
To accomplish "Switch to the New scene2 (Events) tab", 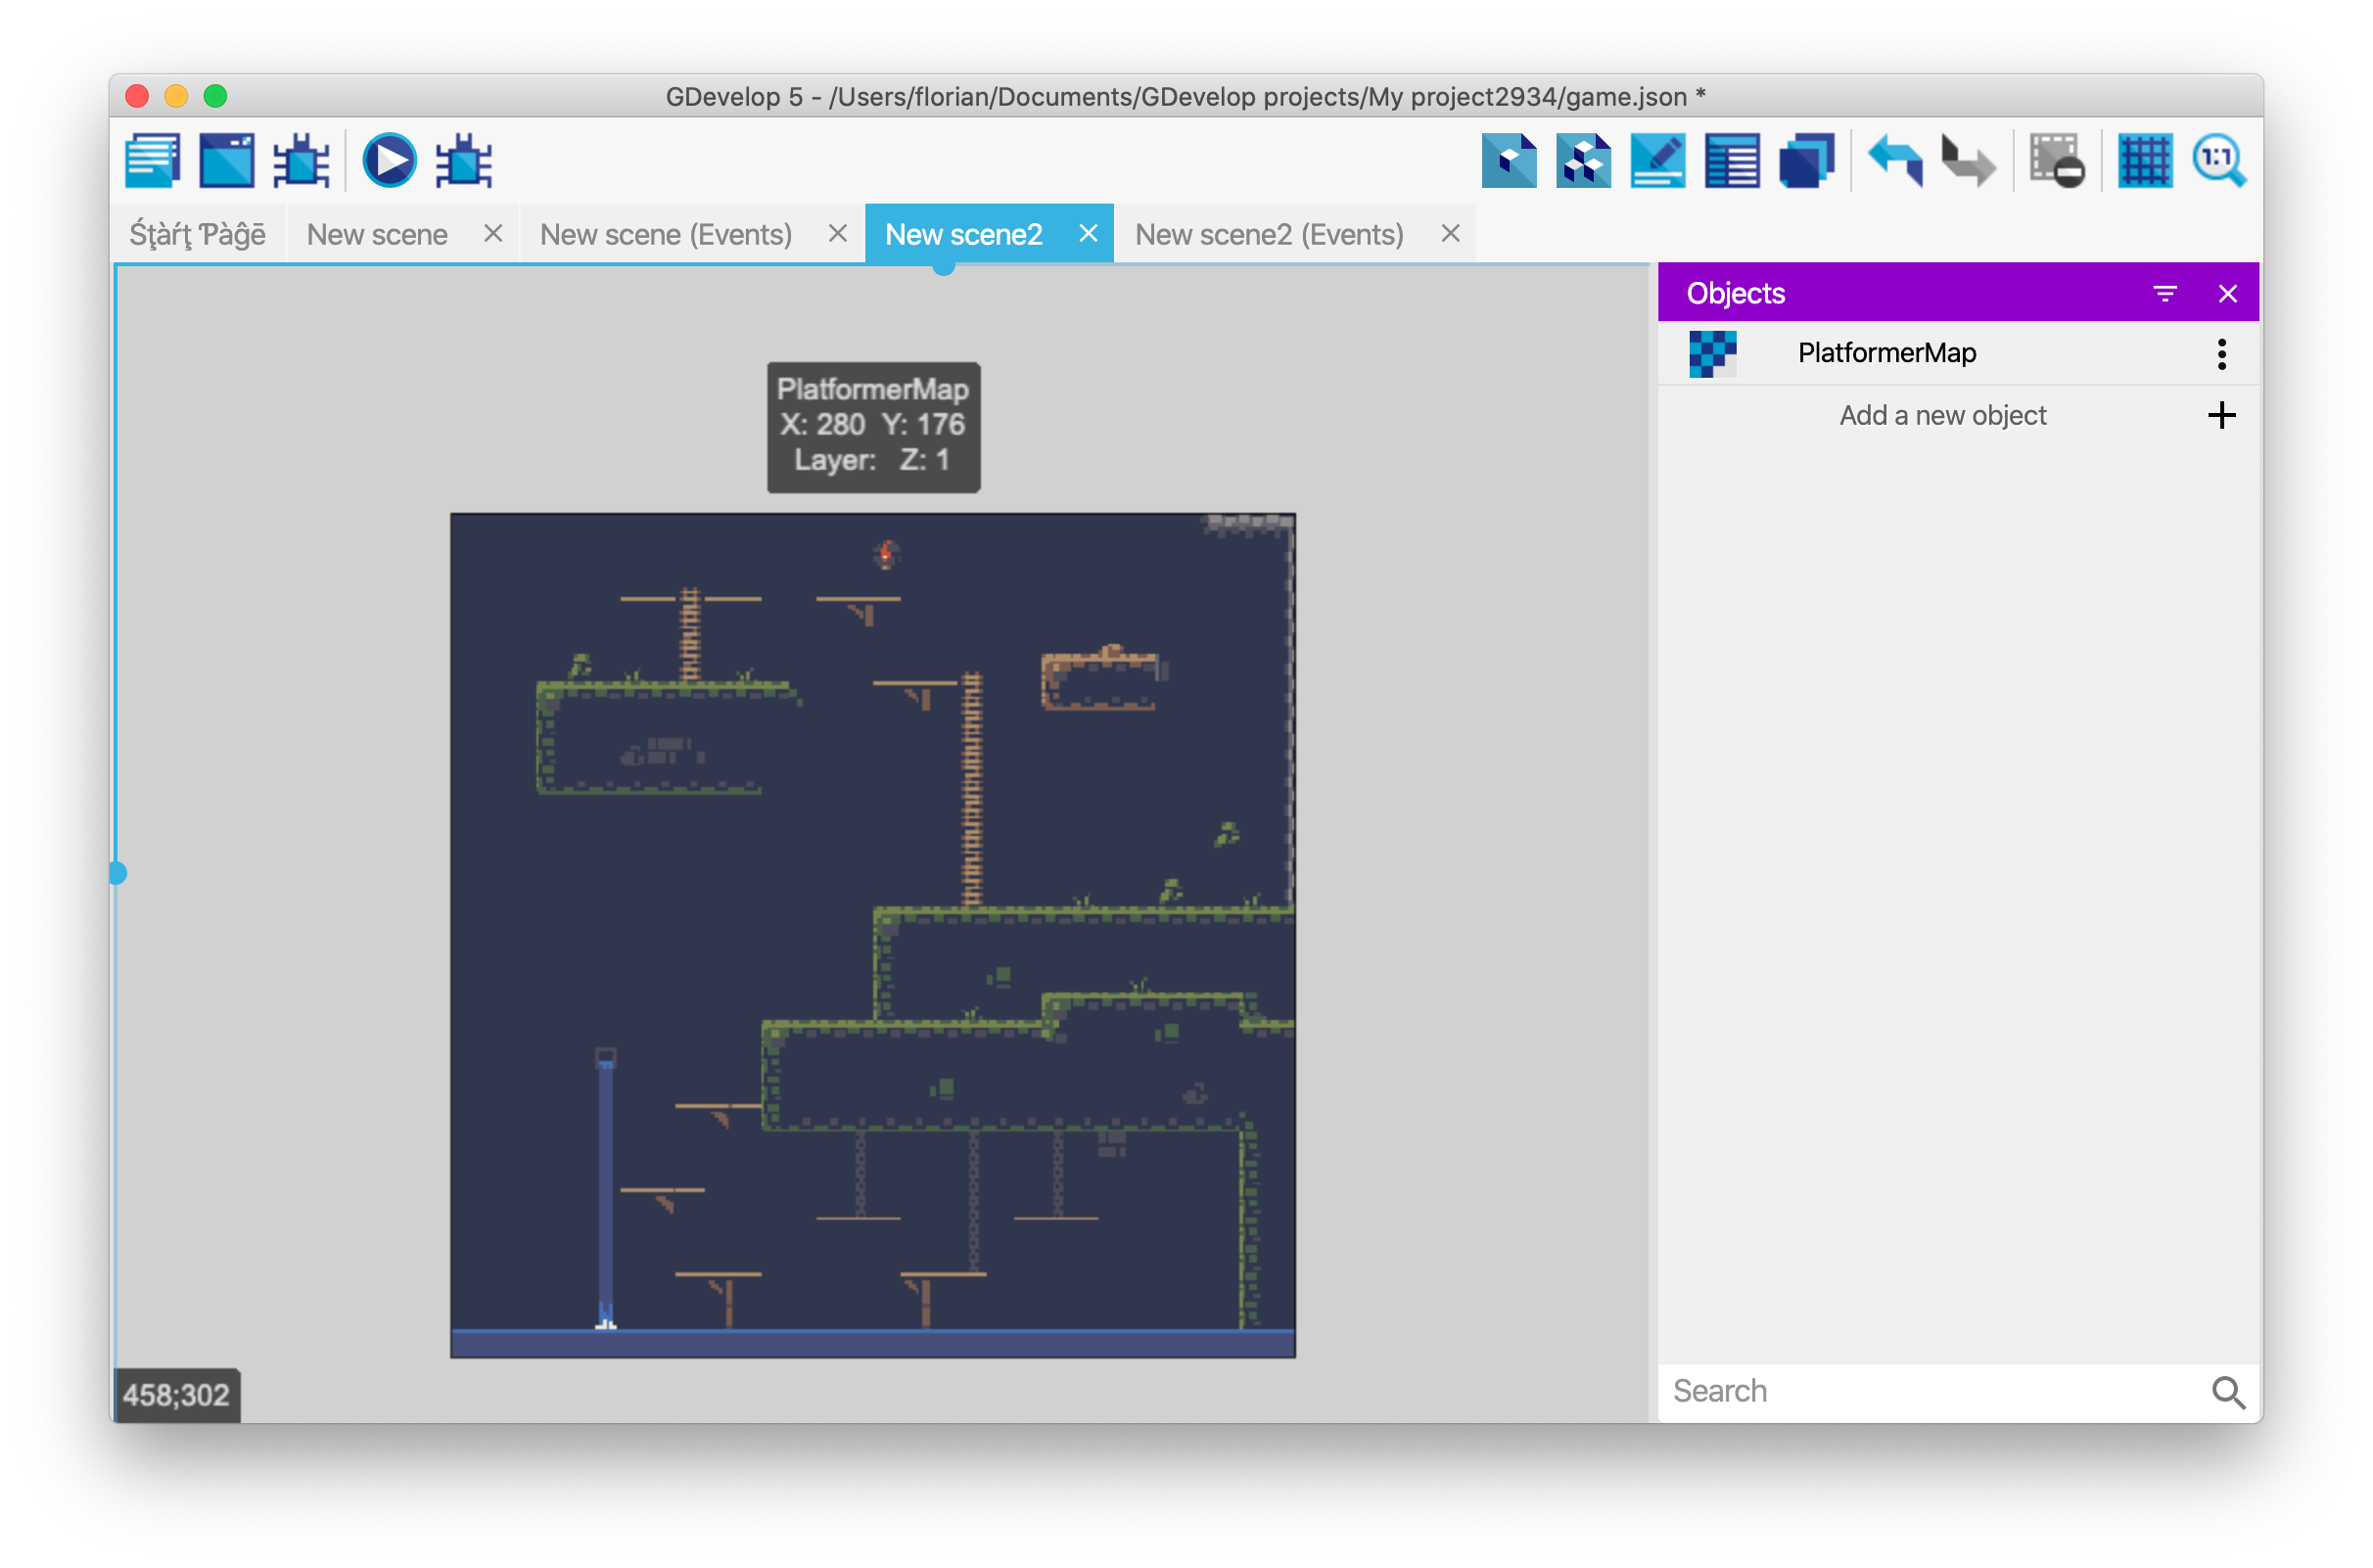I will [x=1268, y=234].
